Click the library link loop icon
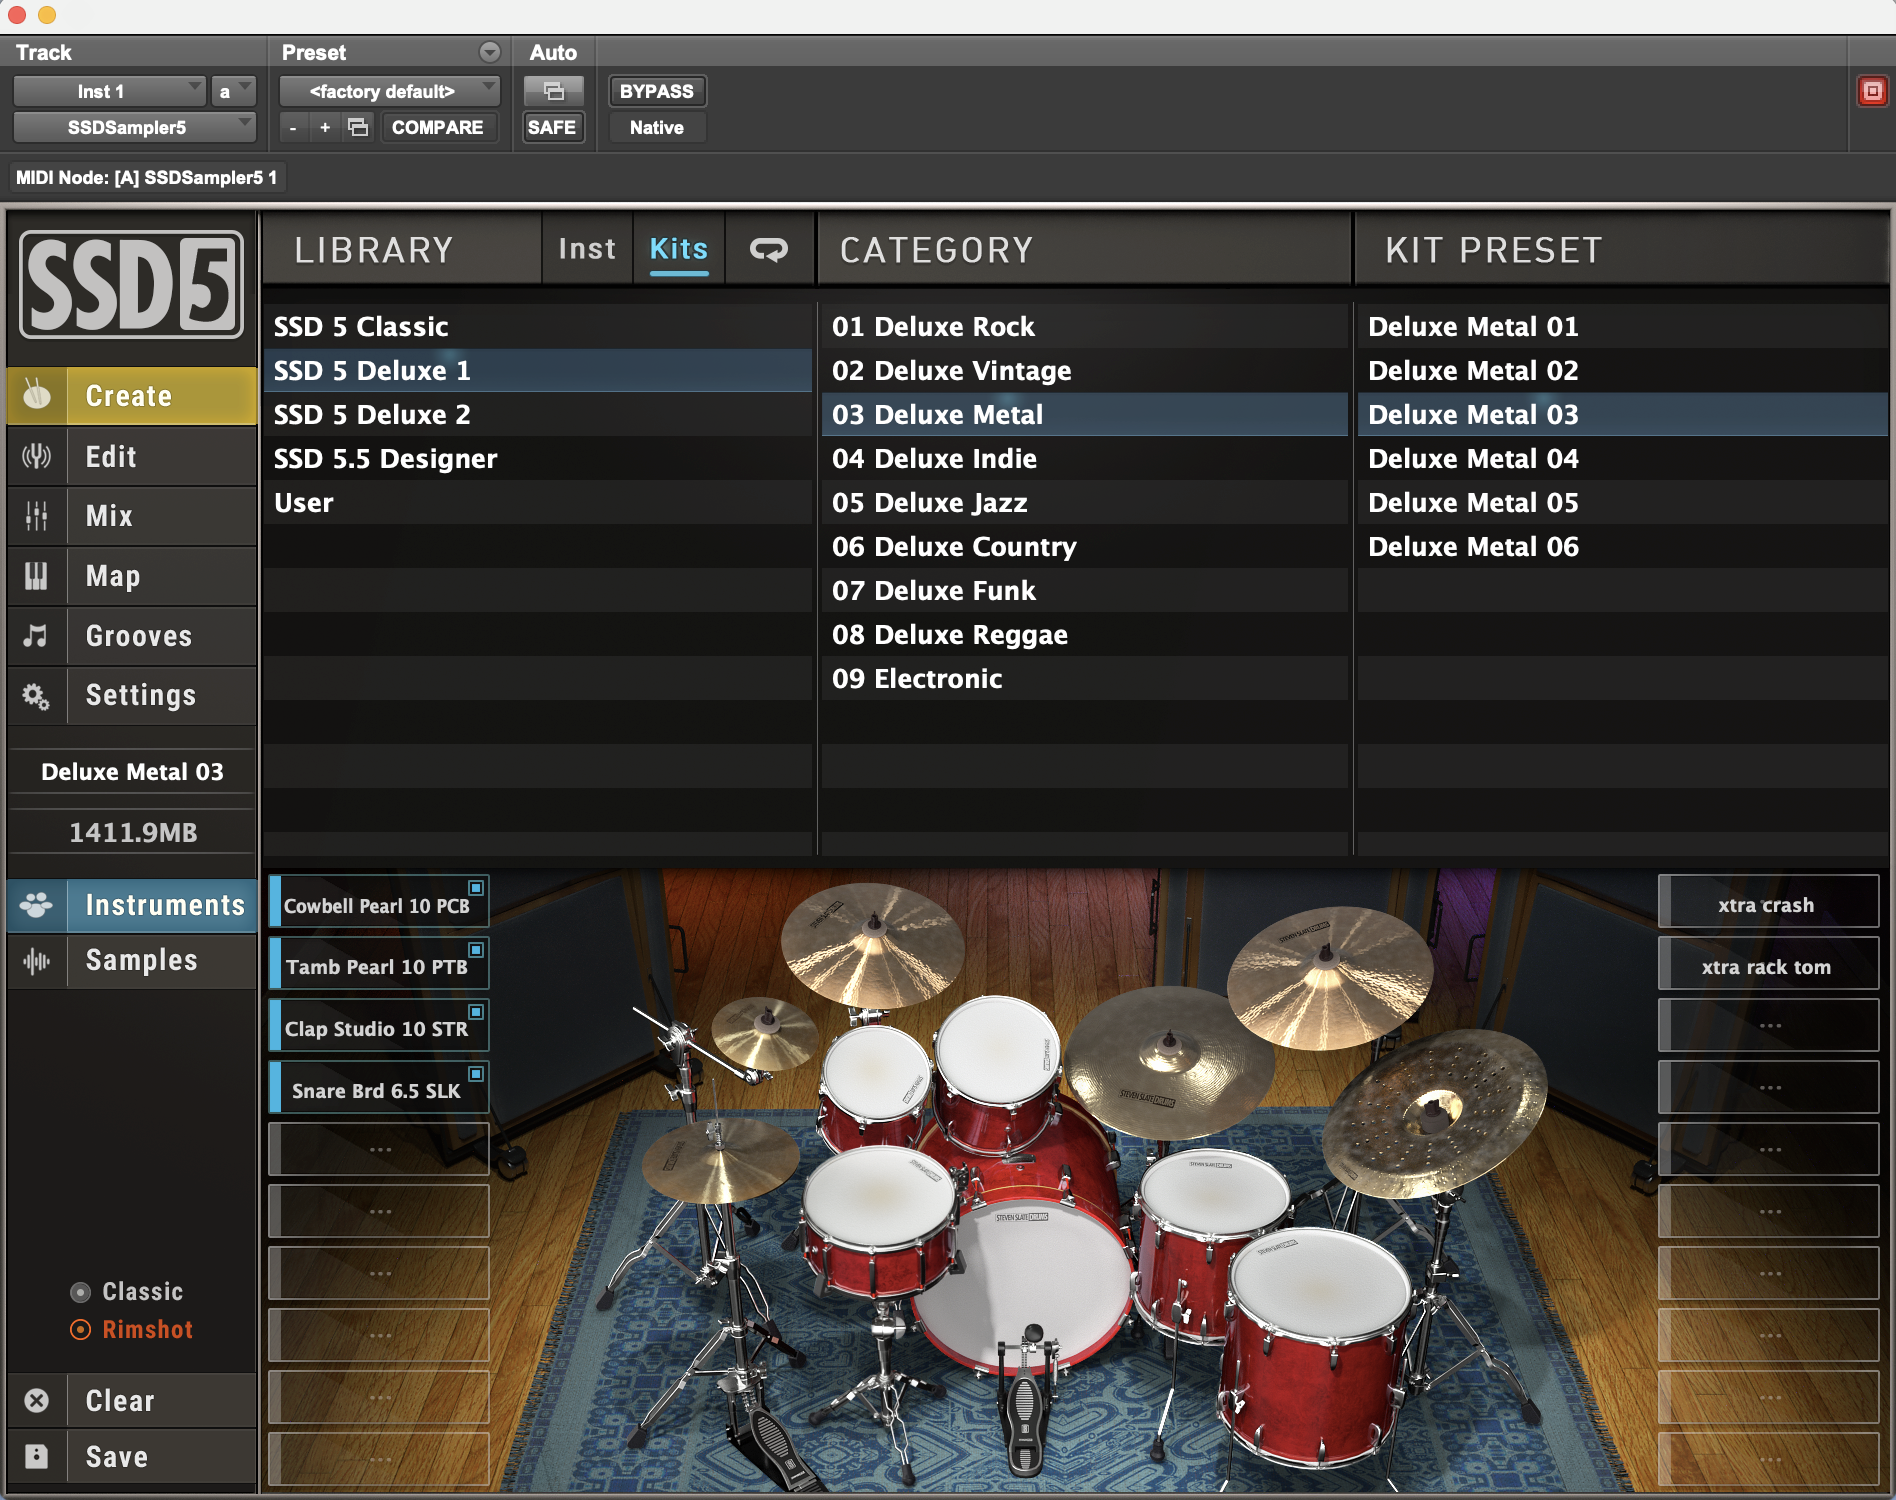Viewport: 1896px width, 1500px height. [768, 250]
